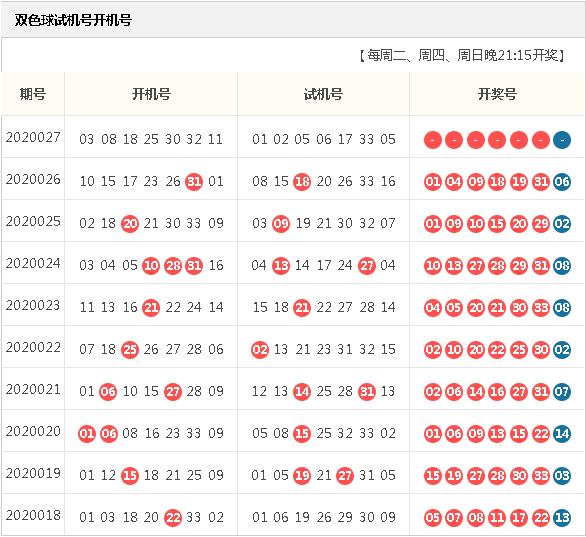Click blue ball 13 in row 2020018
The image size is (586, 537).
(x=562, y=518)
